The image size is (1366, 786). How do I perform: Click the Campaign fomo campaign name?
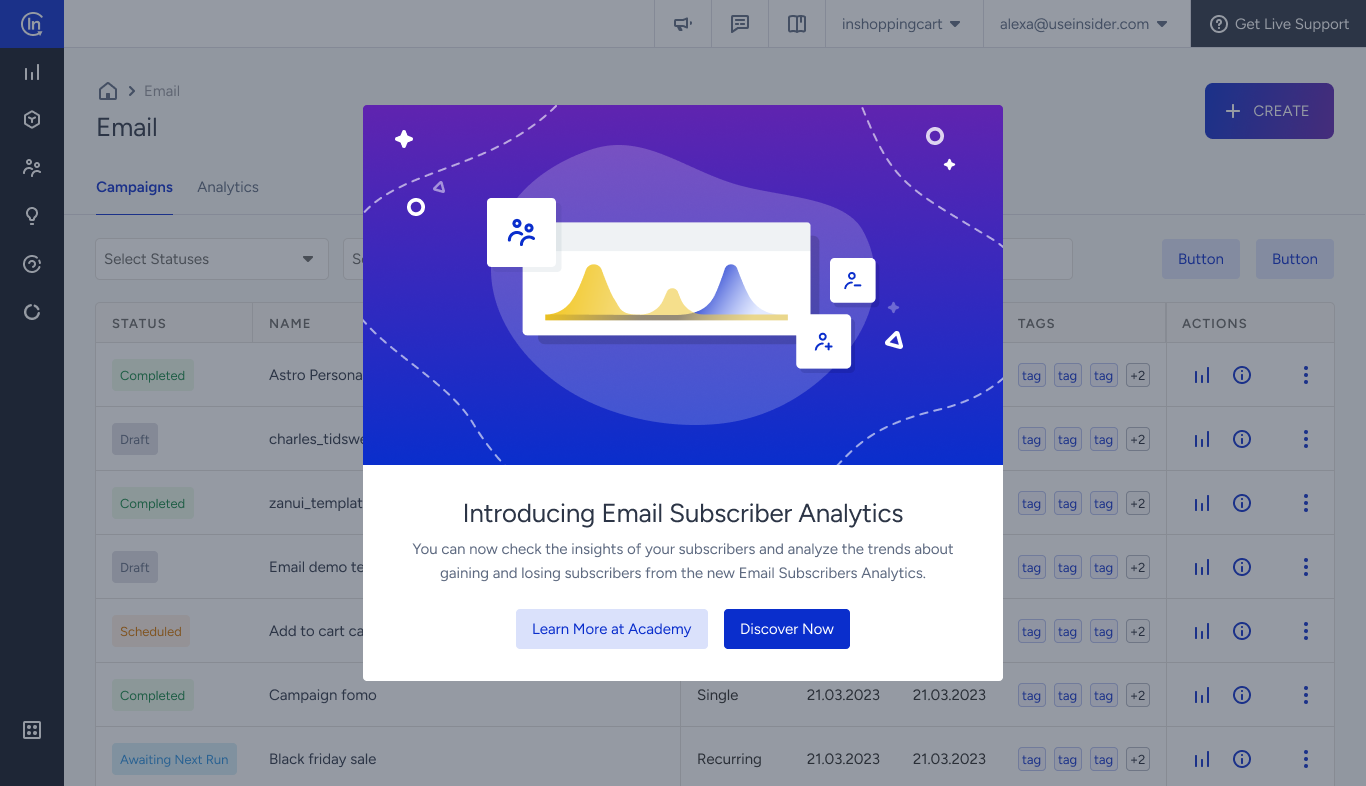click(x=323, y=695)
